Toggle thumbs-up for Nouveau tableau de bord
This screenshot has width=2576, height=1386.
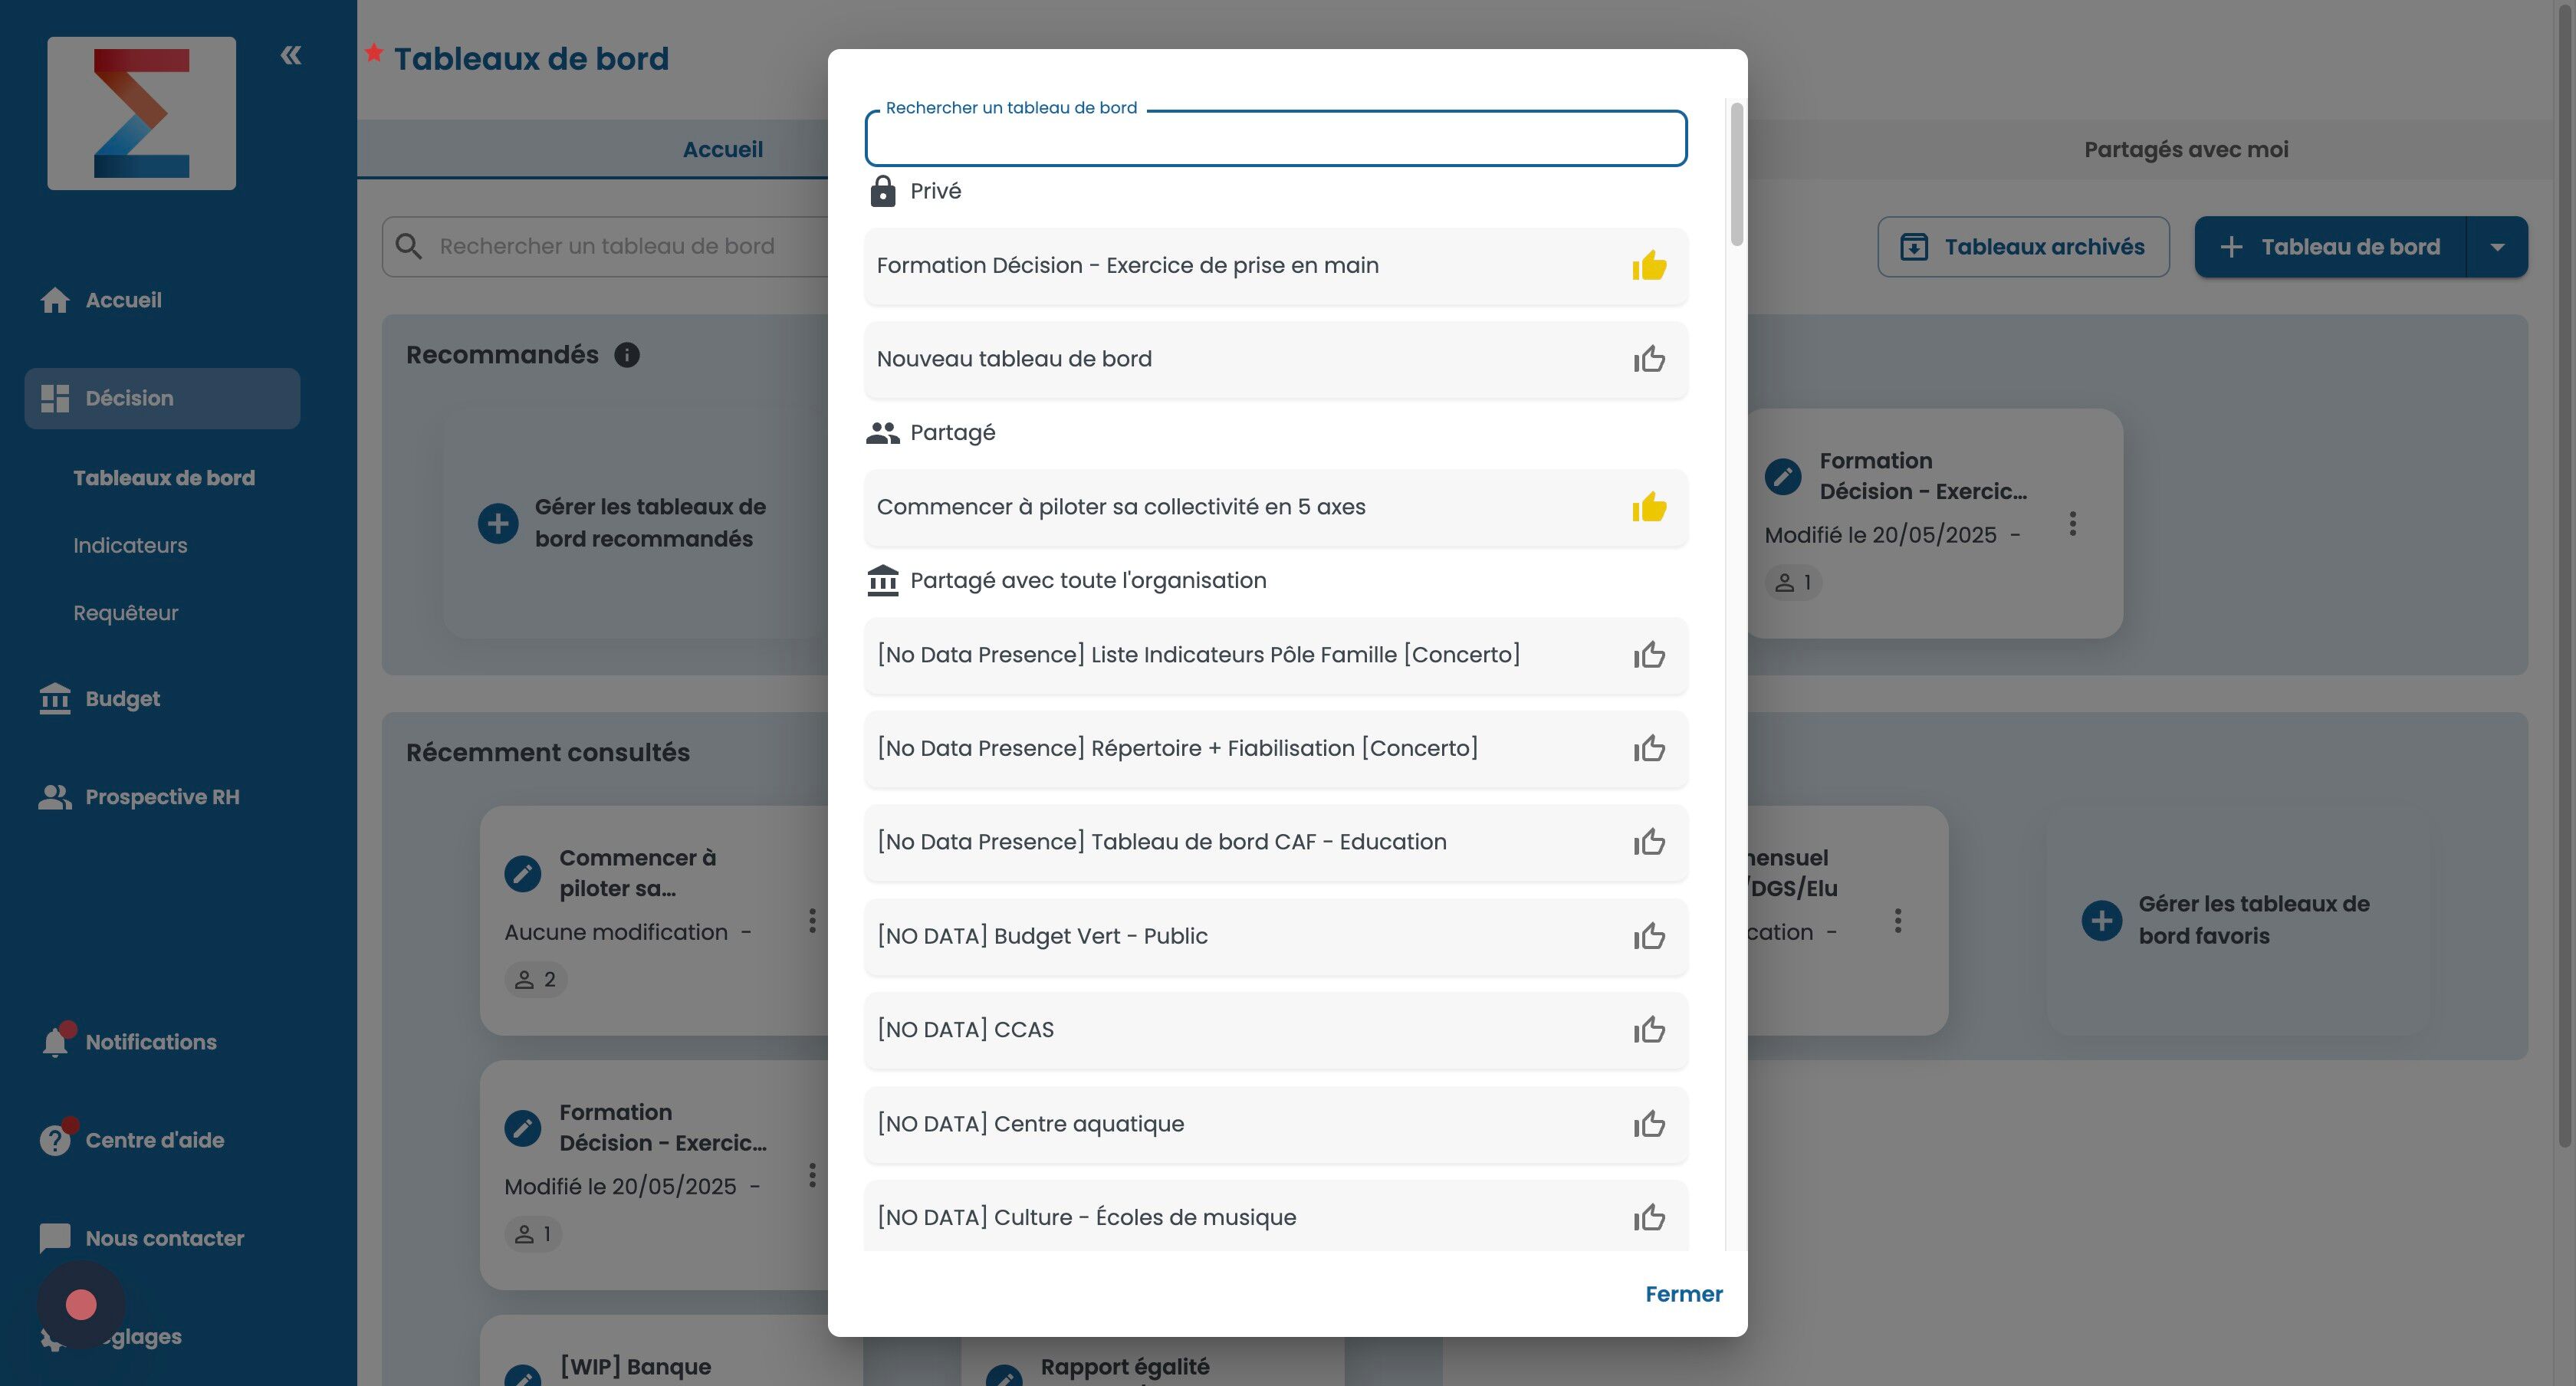[1649, 359]
